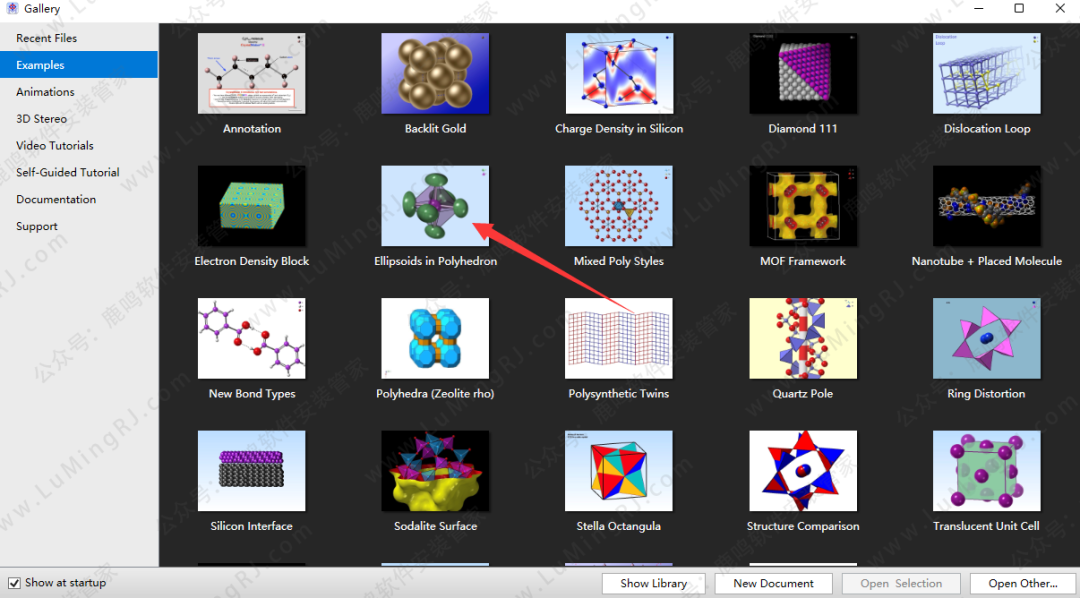Pick the Sodalite Surface example
1080x598 pixels.
pyautogui.click(x=435, y=471)
